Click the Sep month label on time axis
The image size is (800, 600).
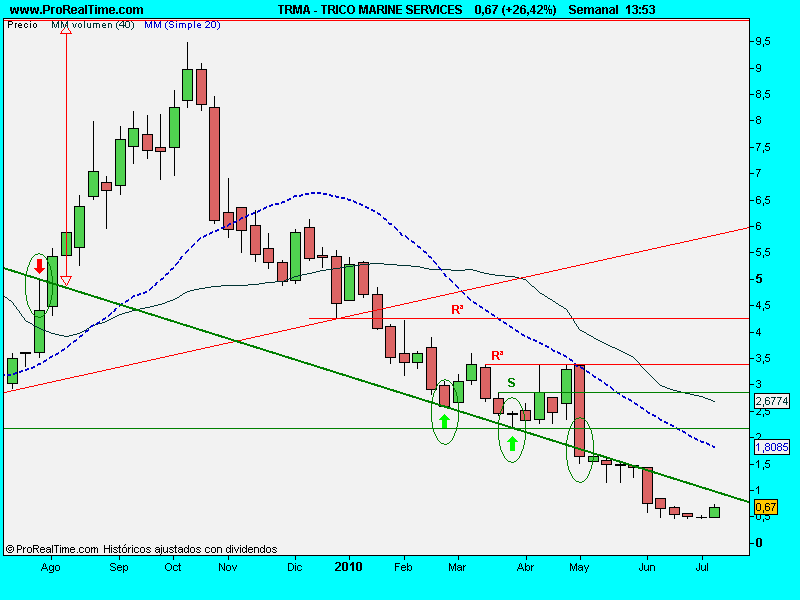pos(119,567)
